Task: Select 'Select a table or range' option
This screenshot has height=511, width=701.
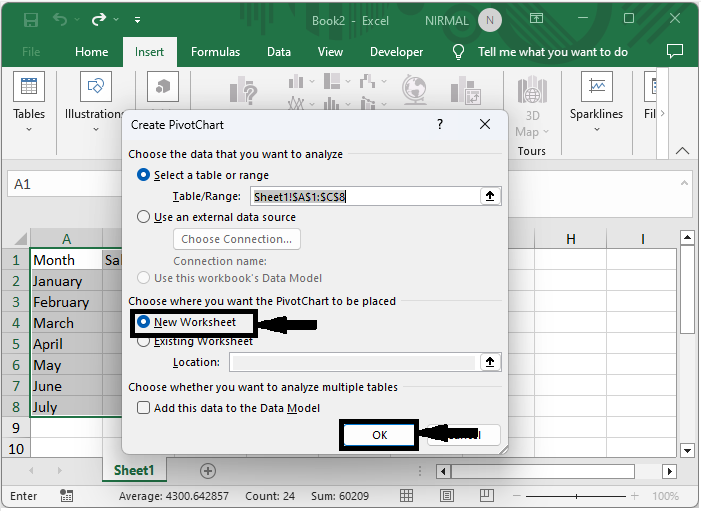Action: [143, 174]
